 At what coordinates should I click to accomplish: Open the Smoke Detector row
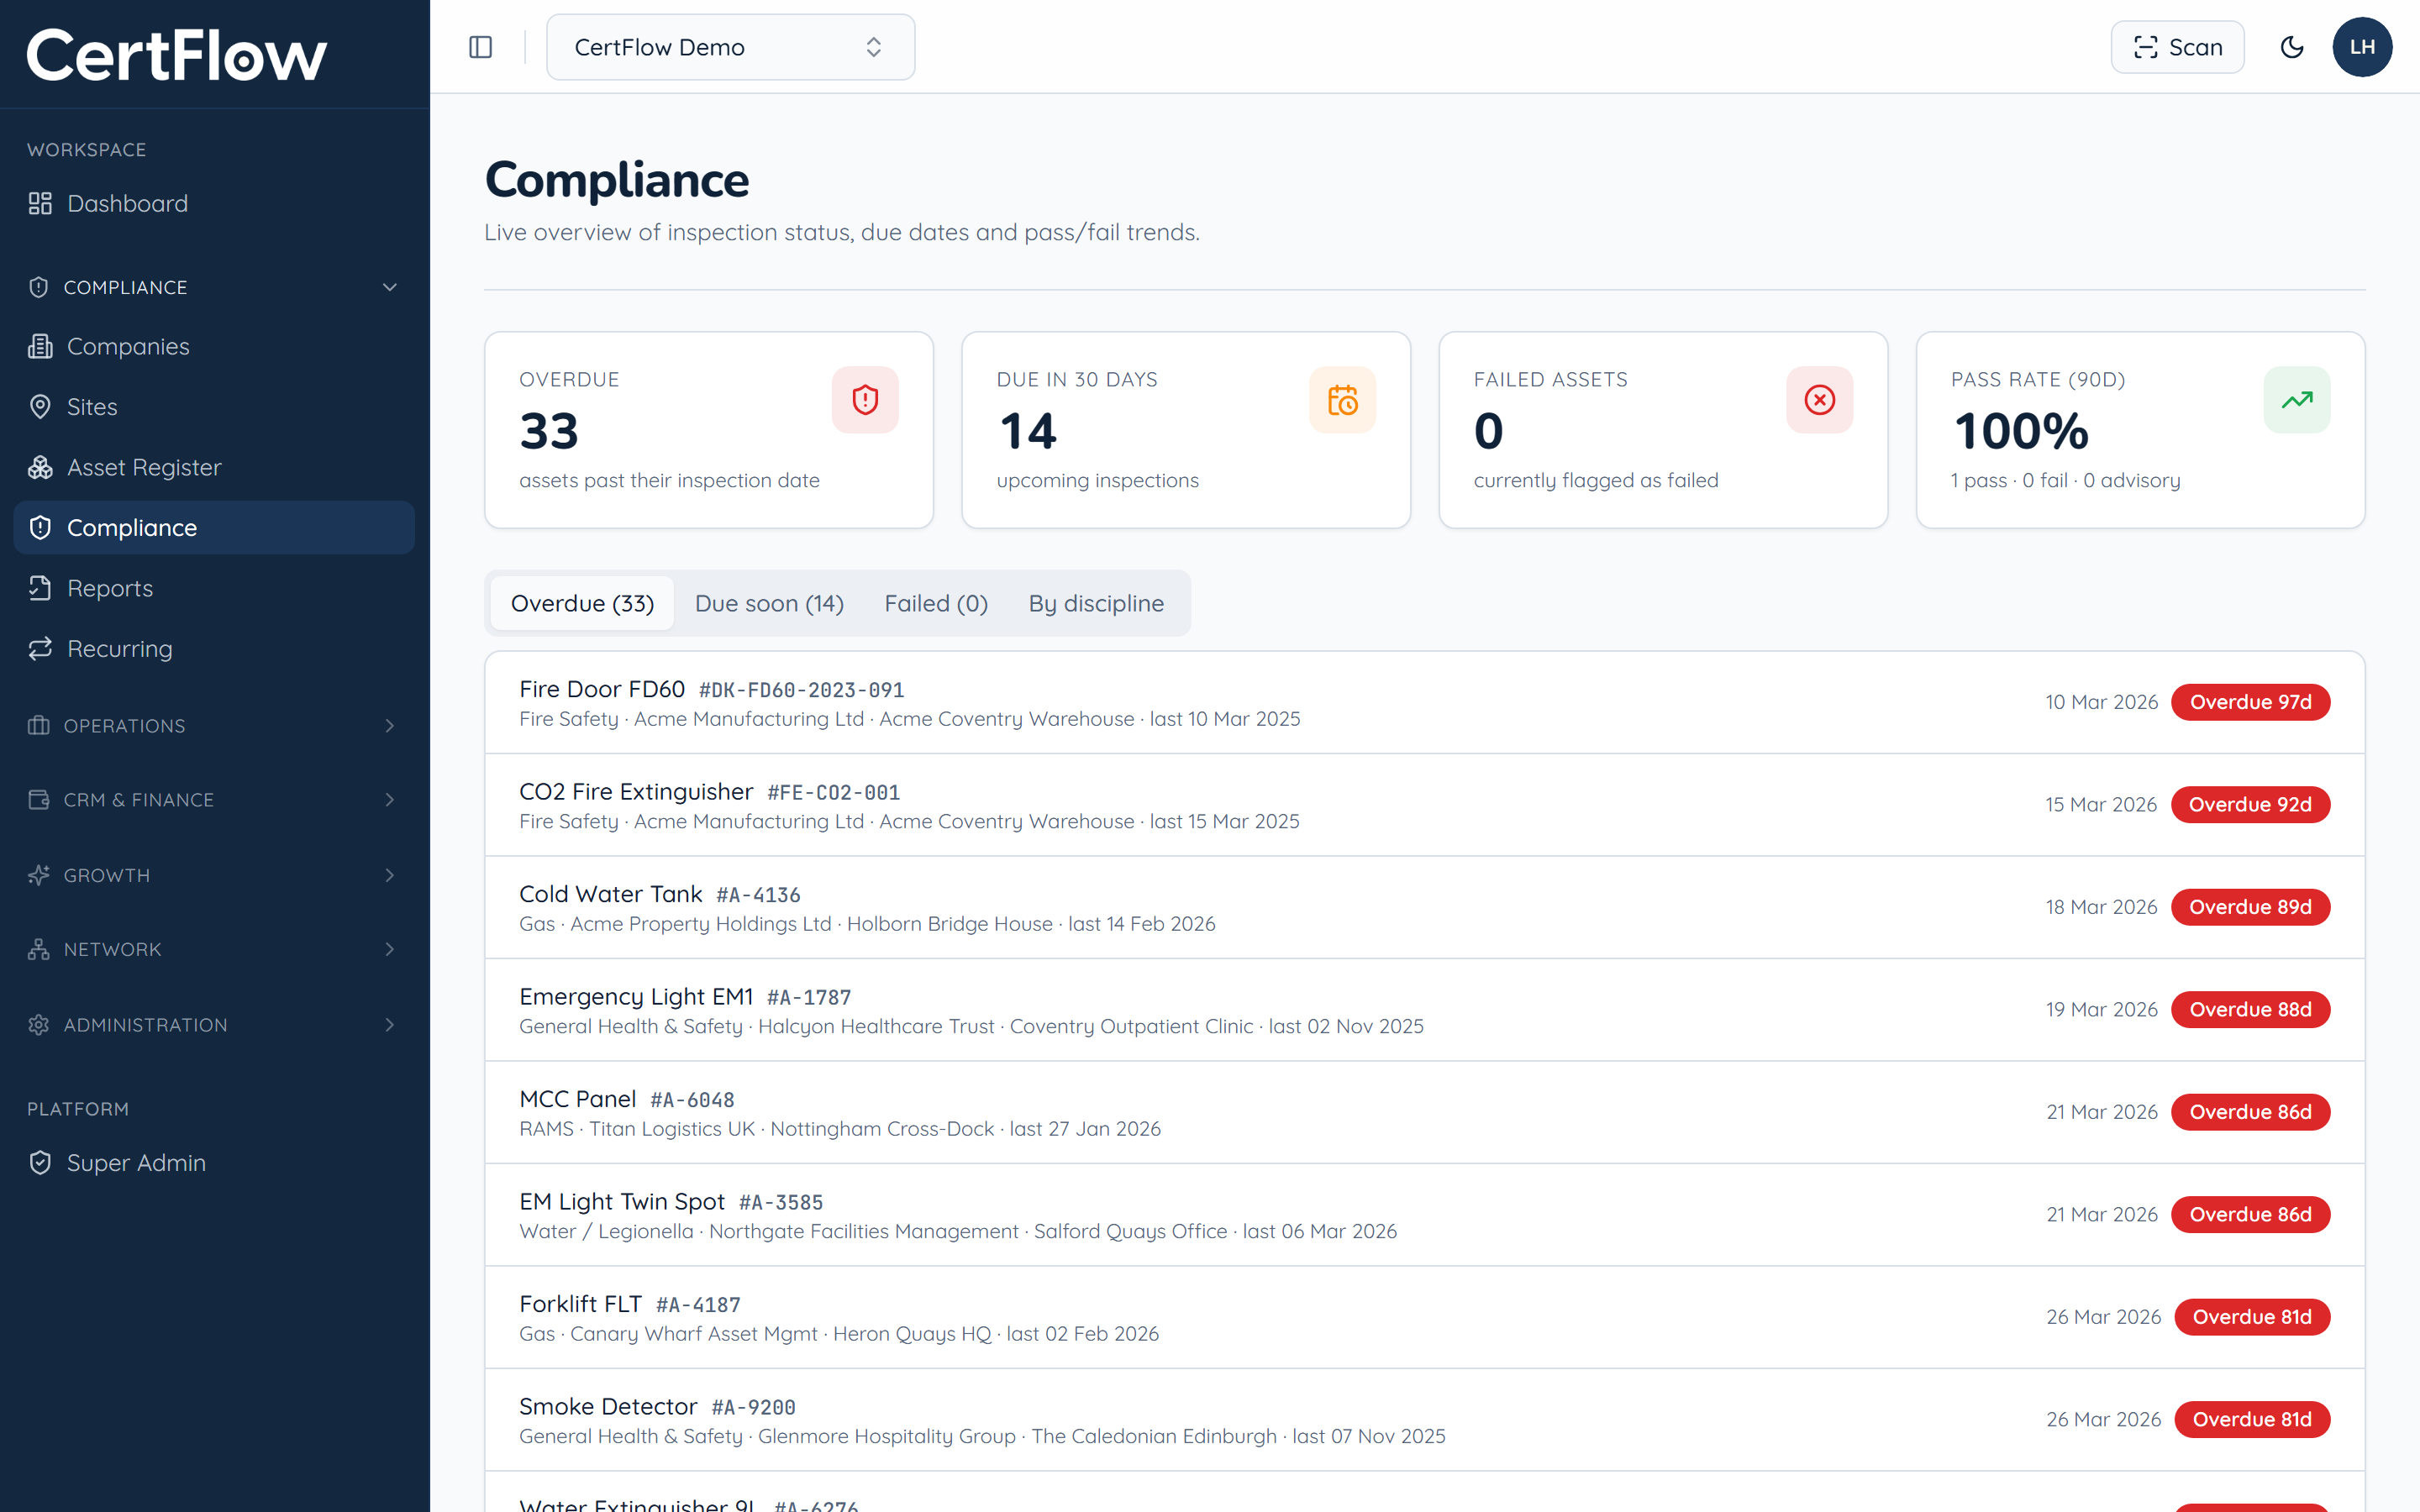(1424, 1420)
